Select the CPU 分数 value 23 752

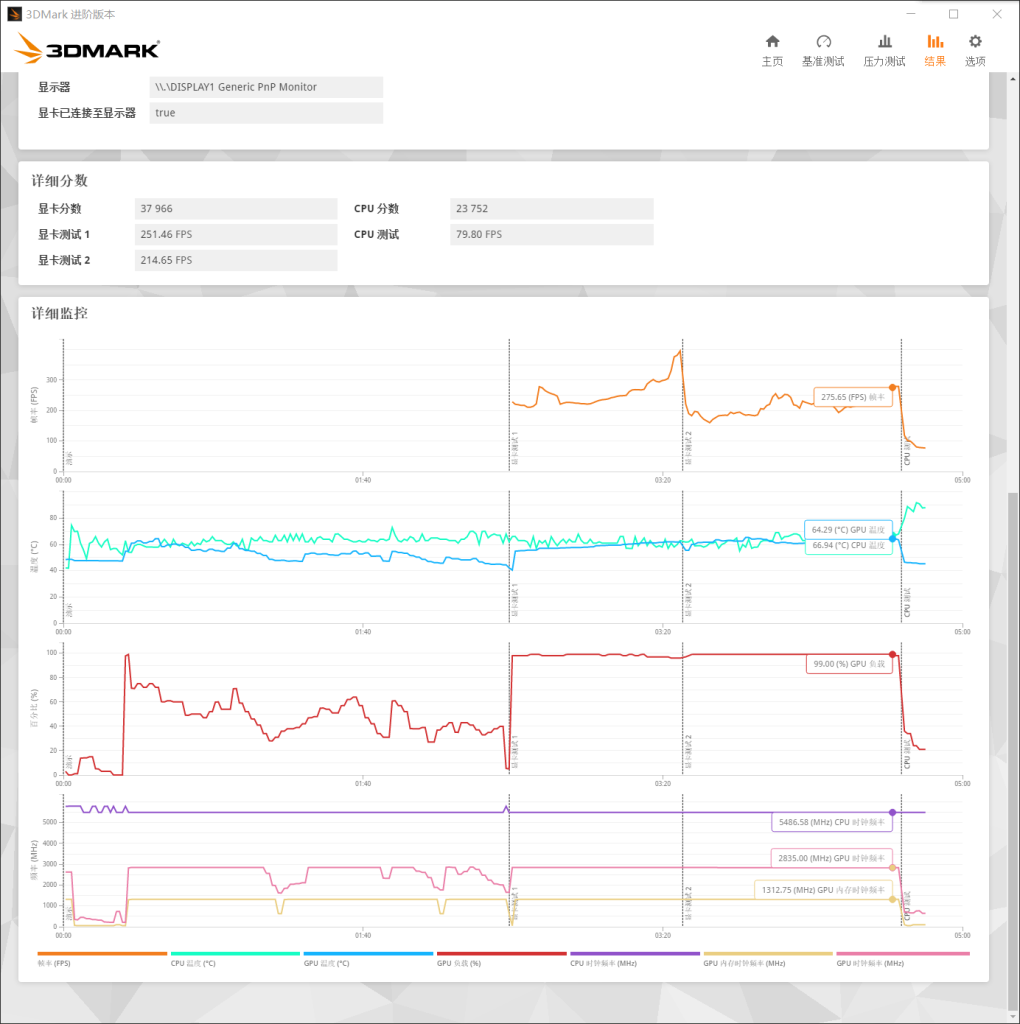click(x=552, y=209)
